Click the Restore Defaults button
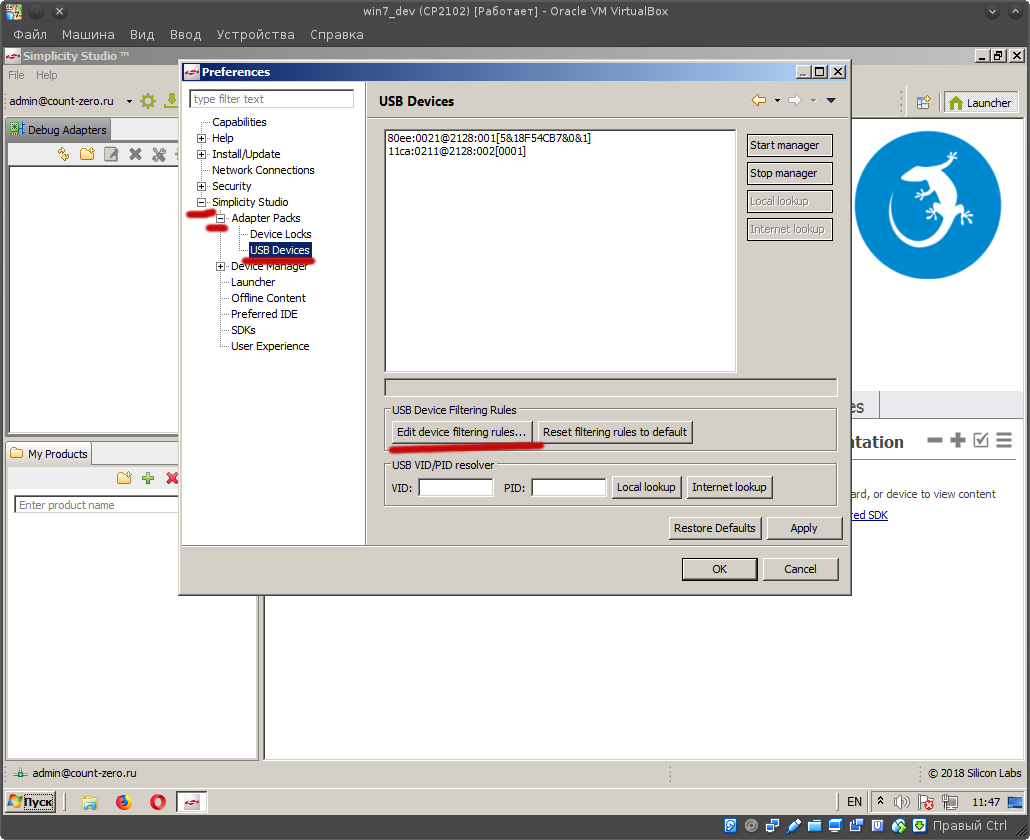This screenshot has height=840, width=1030. (x=715, y=528)
